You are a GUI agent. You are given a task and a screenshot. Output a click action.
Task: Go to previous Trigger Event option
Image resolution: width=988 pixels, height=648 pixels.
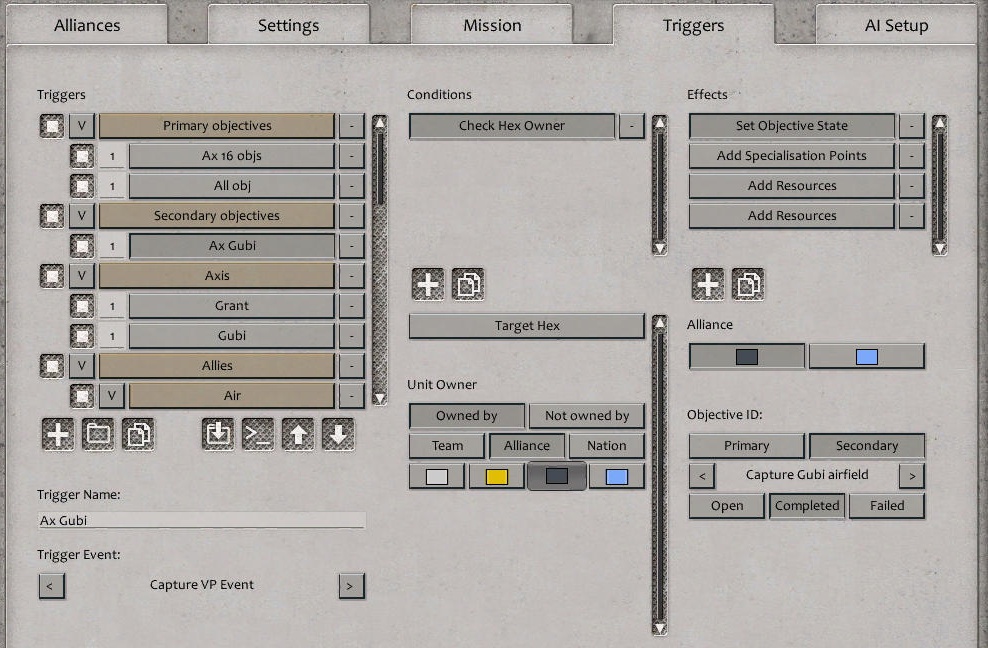(51, 586)
